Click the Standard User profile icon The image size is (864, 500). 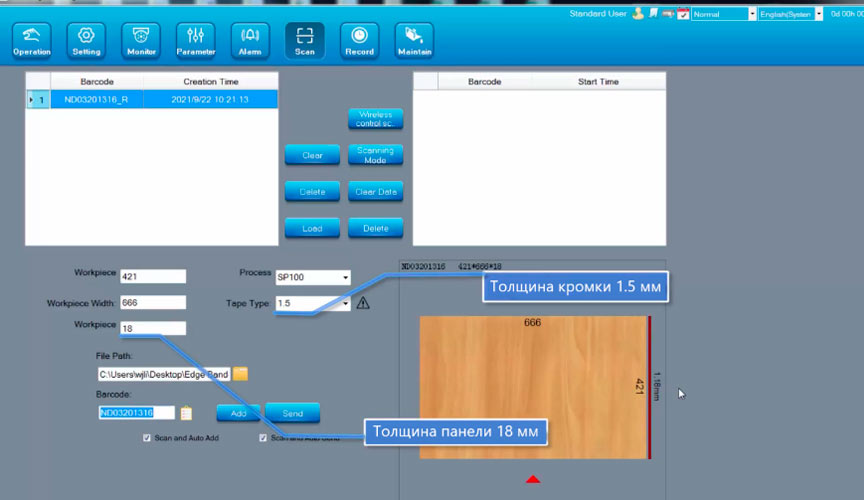pos(637,14)
